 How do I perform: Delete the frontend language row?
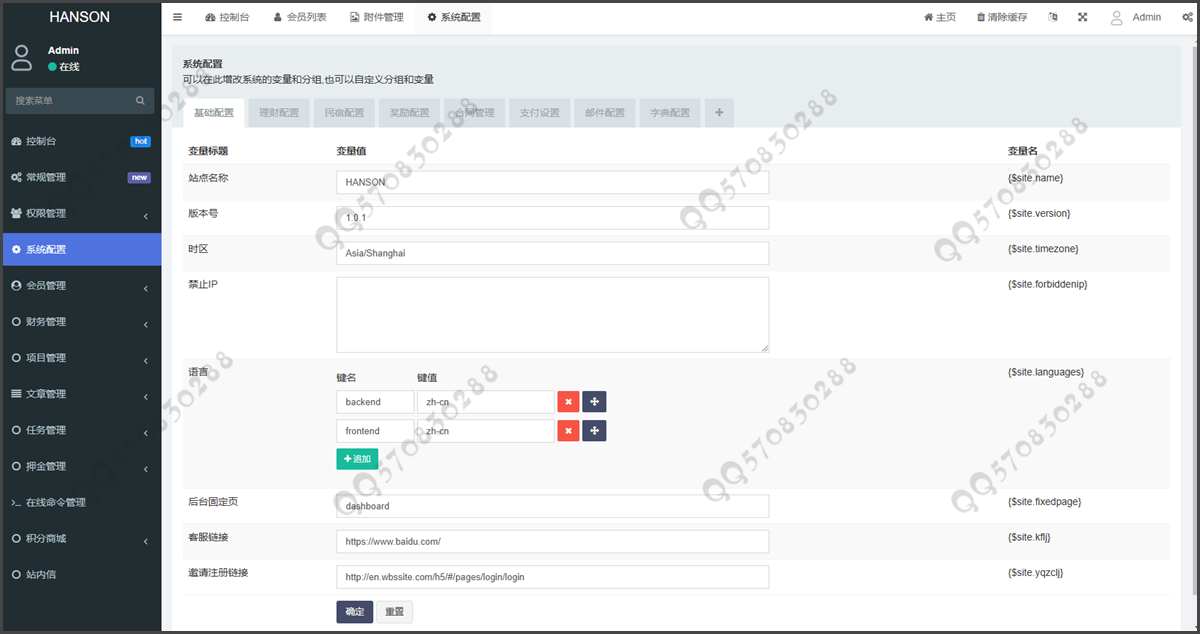568,431
